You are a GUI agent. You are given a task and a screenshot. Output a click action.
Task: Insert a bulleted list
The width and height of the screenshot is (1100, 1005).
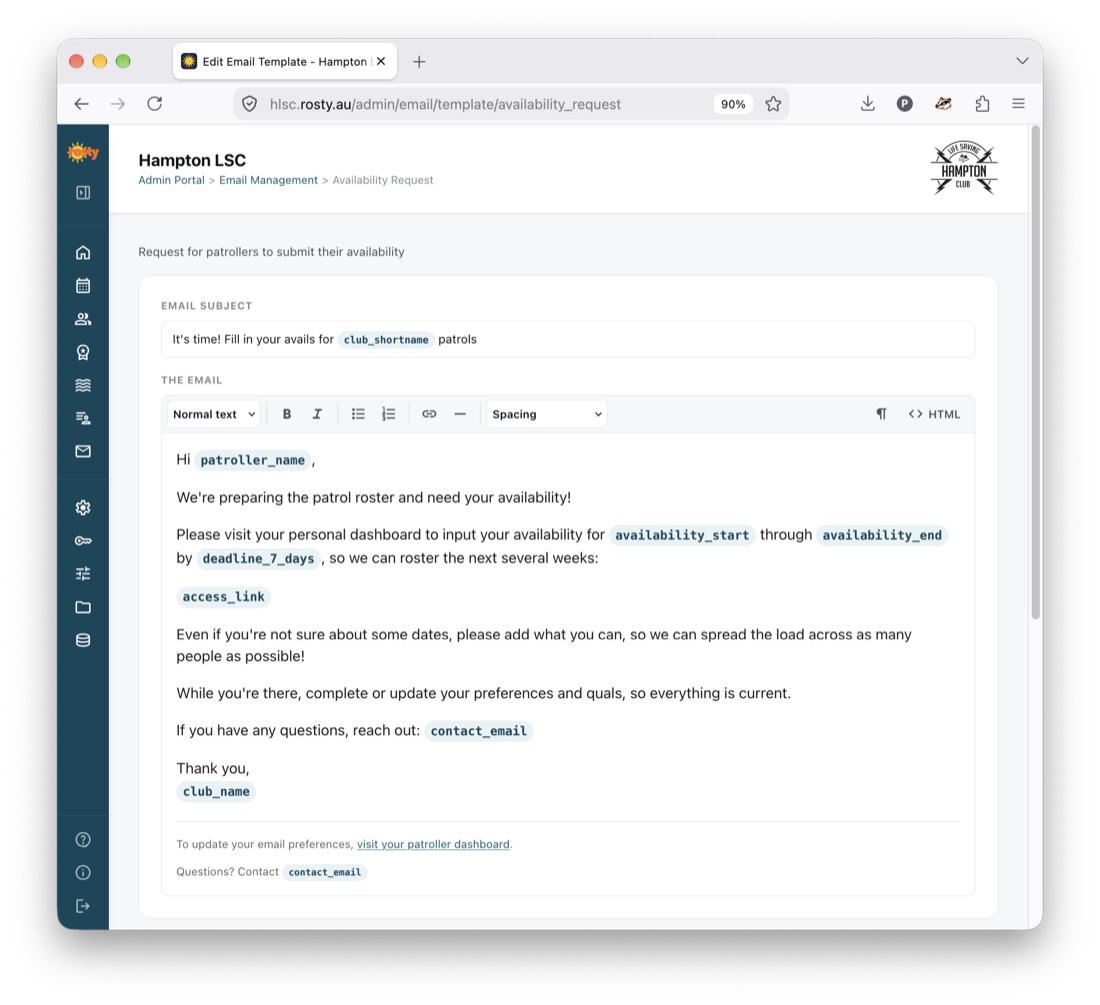pos(358,414)
